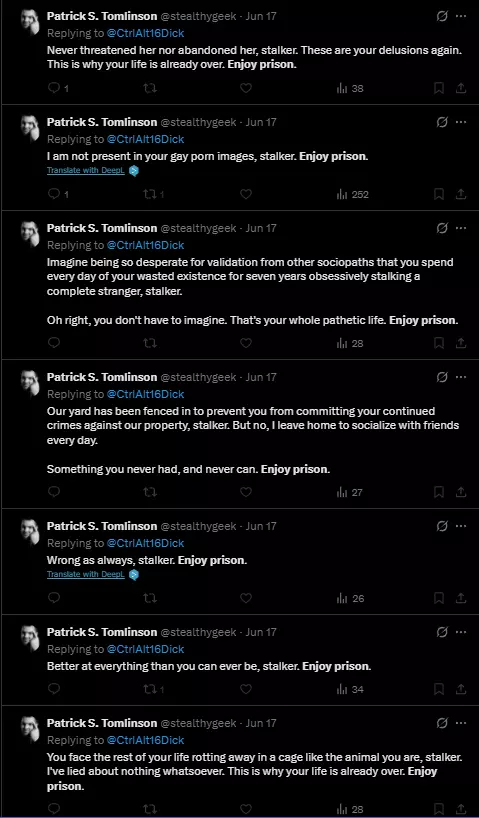
Task: Open more options on 'Imagine being' tweet
Action: (461, 228)
